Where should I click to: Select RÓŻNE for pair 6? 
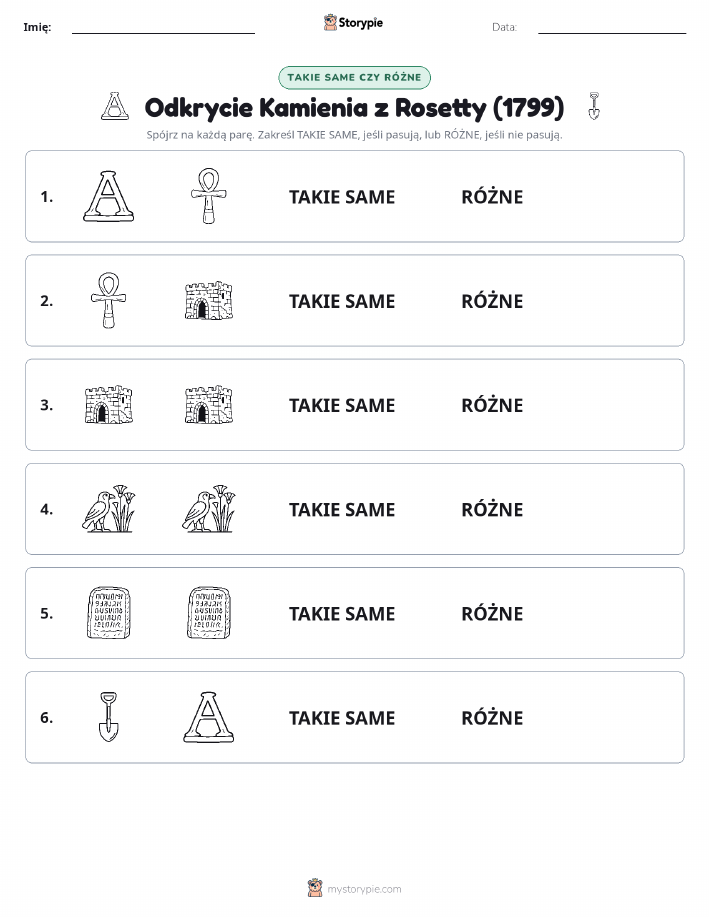coord(493,718)
